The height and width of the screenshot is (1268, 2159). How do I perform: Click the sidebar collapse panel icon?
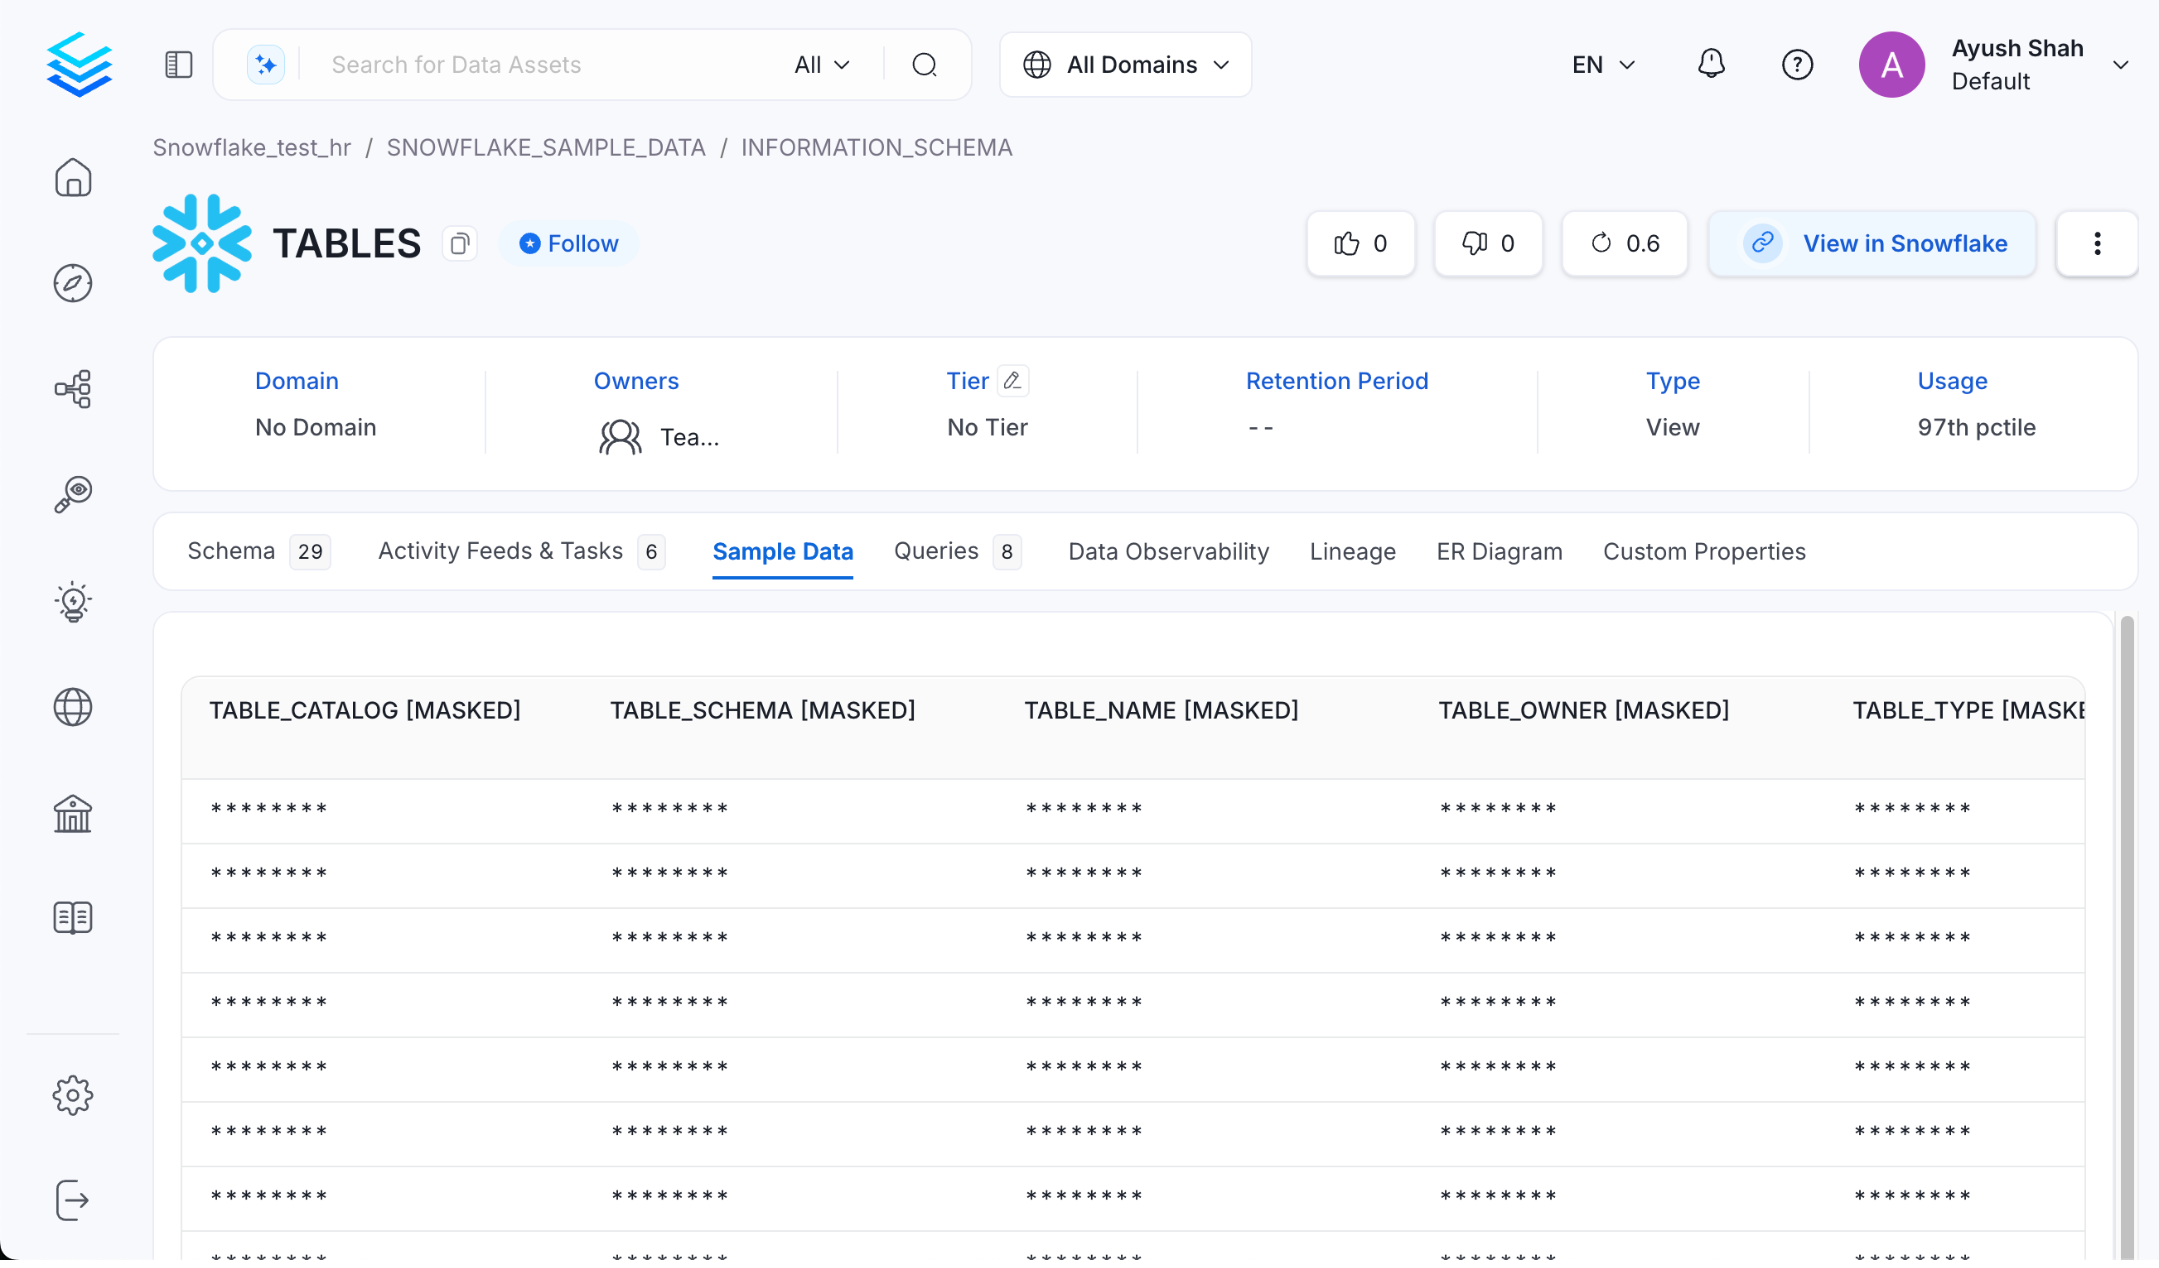178,65
